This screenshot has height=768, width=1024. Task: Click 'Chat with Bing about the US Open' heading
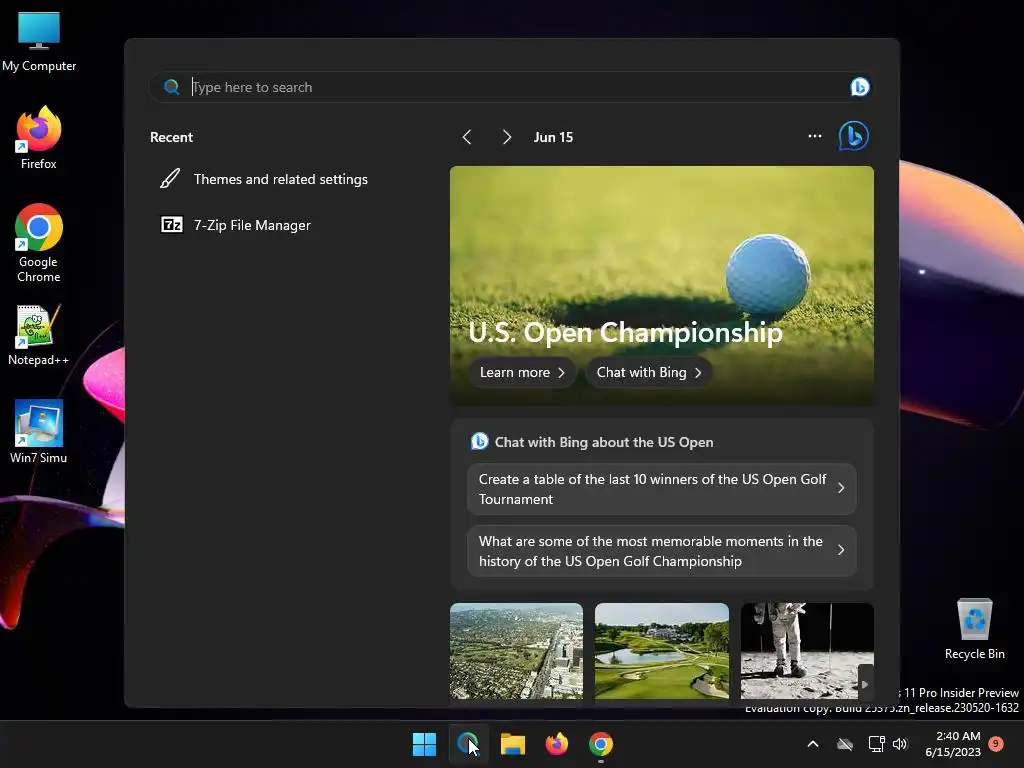(x=603, y=442)
